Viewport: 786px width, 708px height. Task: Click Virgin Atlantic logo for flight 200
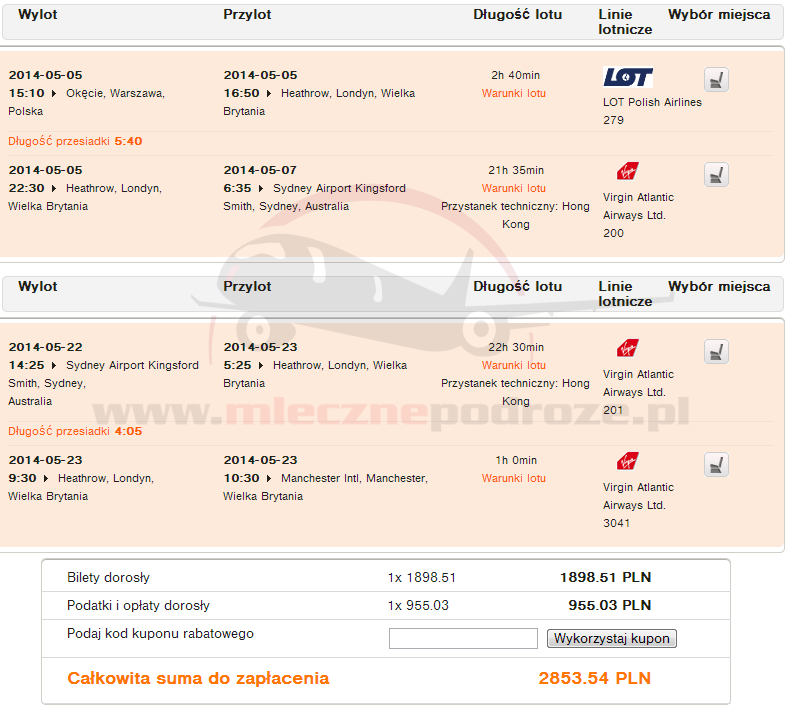pos(627,171)
